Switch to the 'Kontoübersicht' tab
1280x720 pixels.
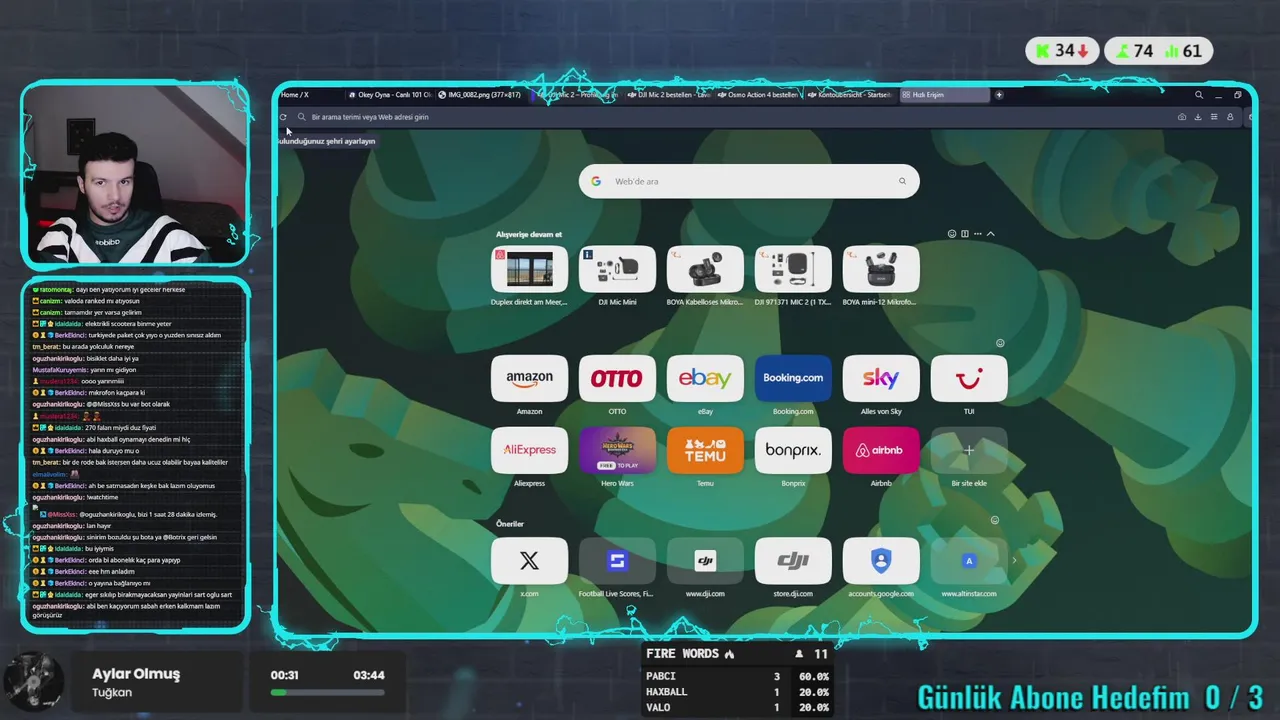tap(850, 95)
